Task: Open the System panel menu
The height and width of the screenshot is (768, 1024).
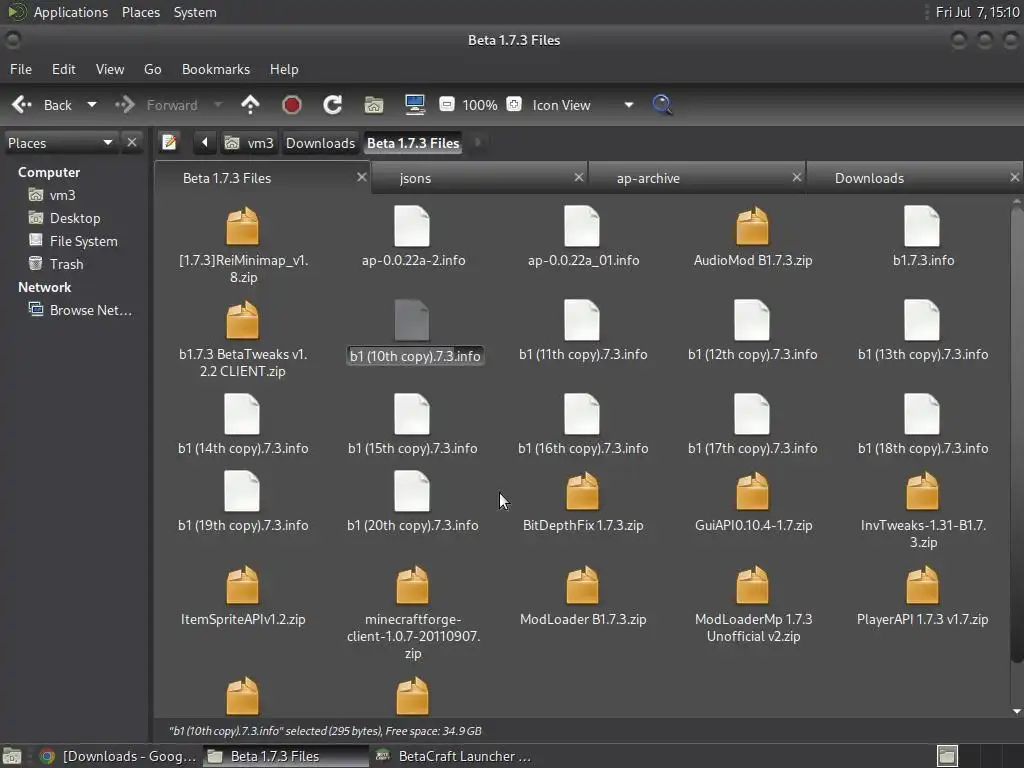Action: point(195,12)
